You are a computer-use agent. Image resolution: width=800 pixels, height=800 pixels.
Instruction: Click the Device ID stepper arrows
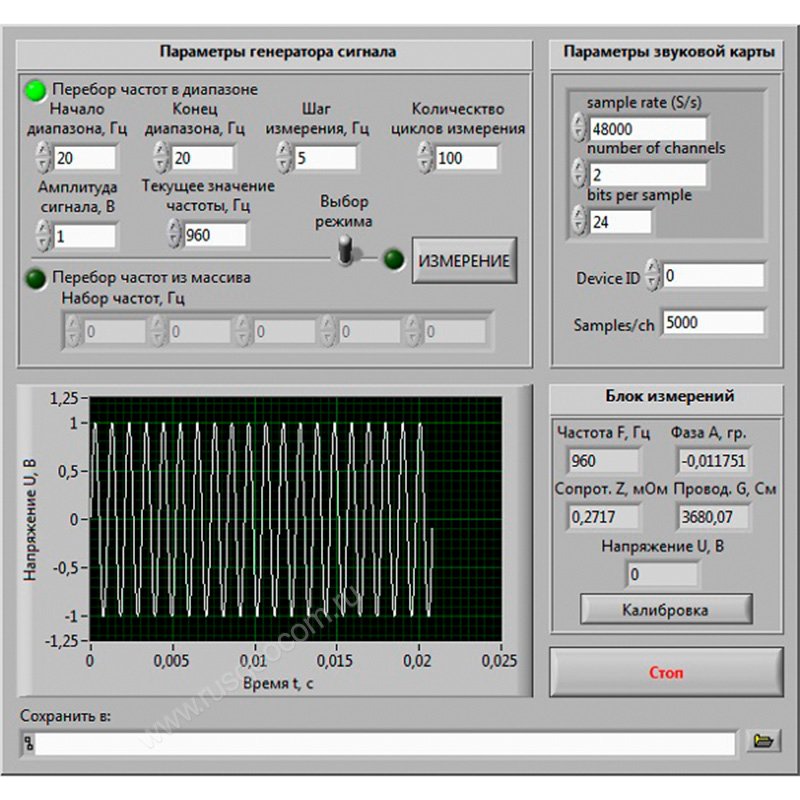pos(652,275)
